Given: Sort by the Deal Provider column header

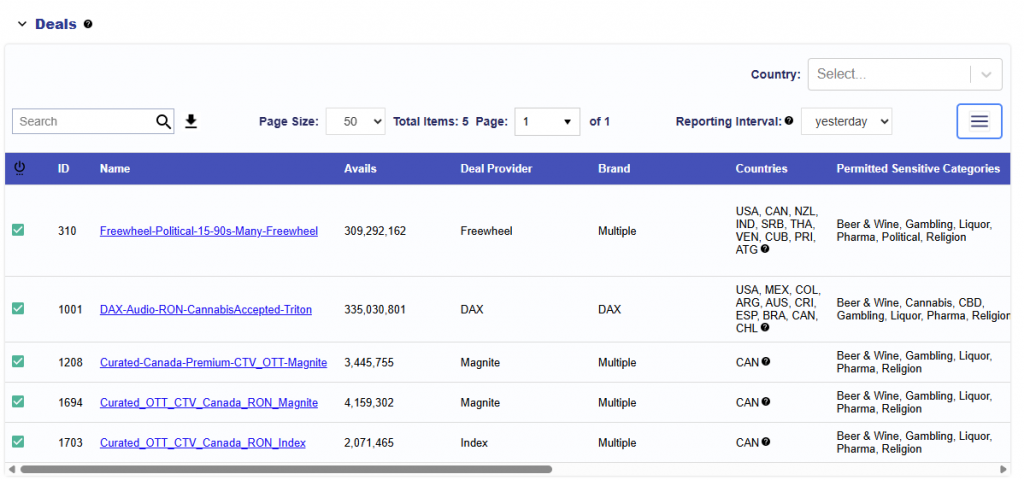Looking at the screenshot, I should pos(496,168).
